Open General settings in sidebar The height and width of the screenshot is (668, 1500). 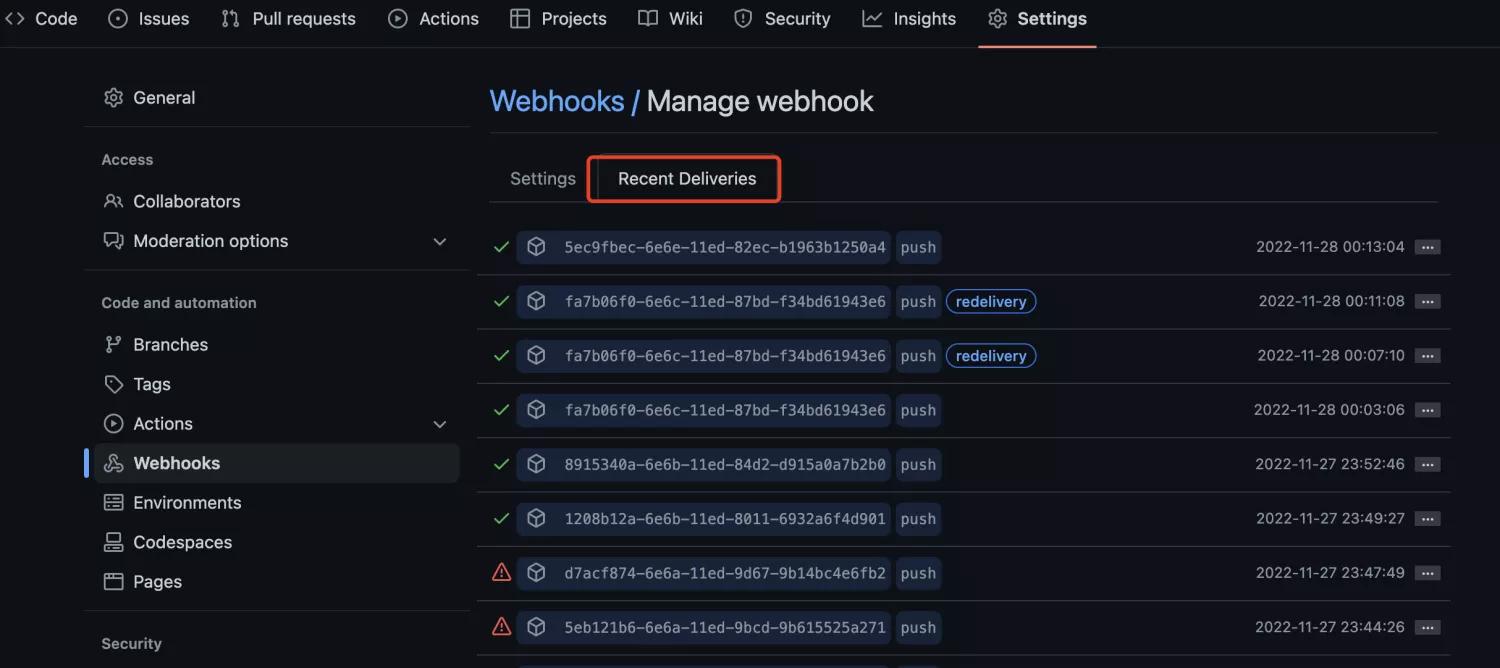pos(164,98)
